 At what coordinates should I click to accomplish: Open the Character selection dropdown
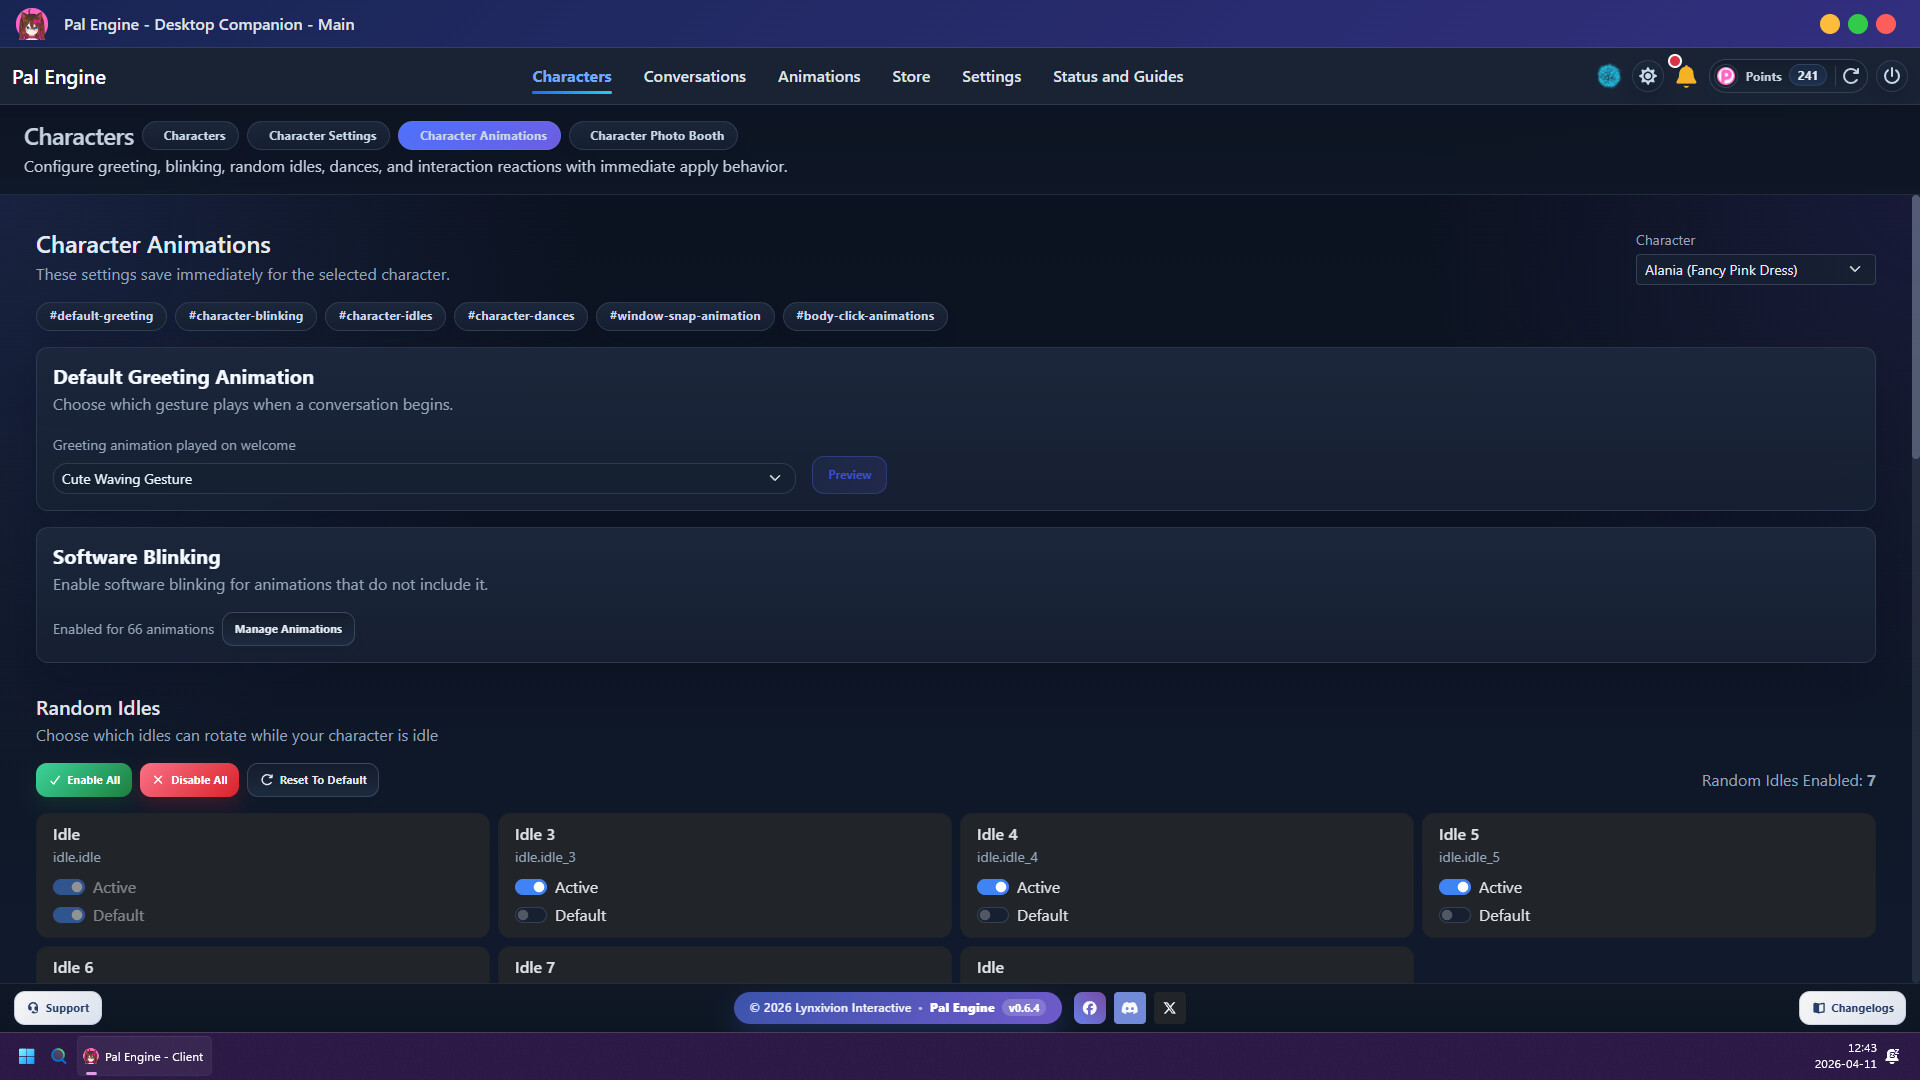1755,270
